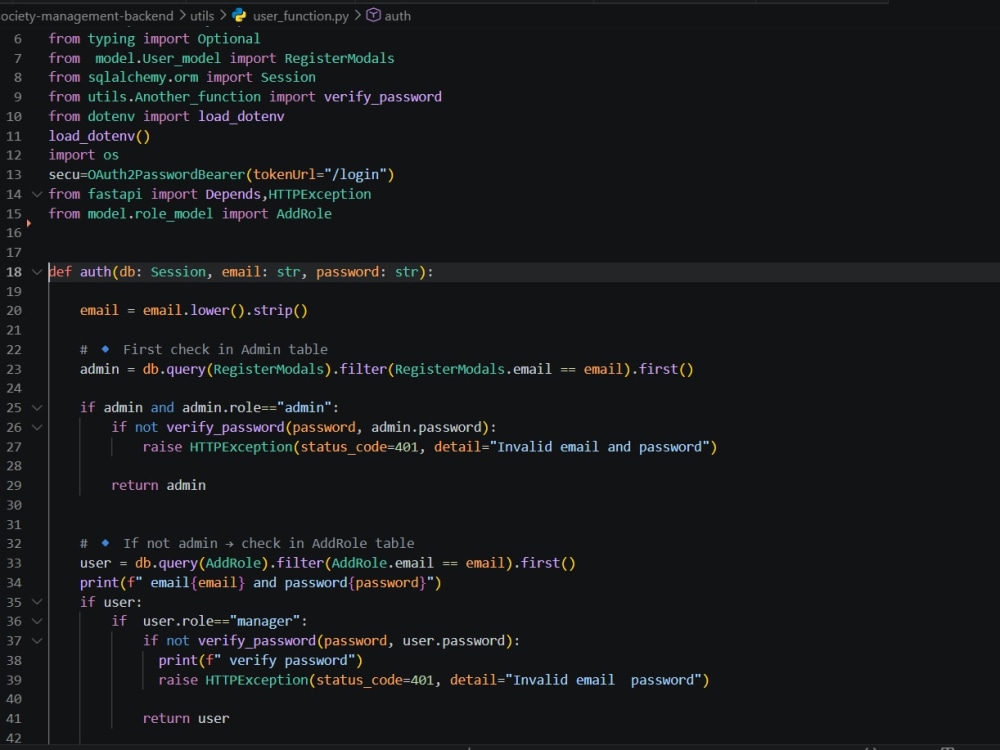This screenshot has width=1000, height=750.
Task: Click on 'RegisterModals' import on line 7
Action: click(x=339, y=58)
